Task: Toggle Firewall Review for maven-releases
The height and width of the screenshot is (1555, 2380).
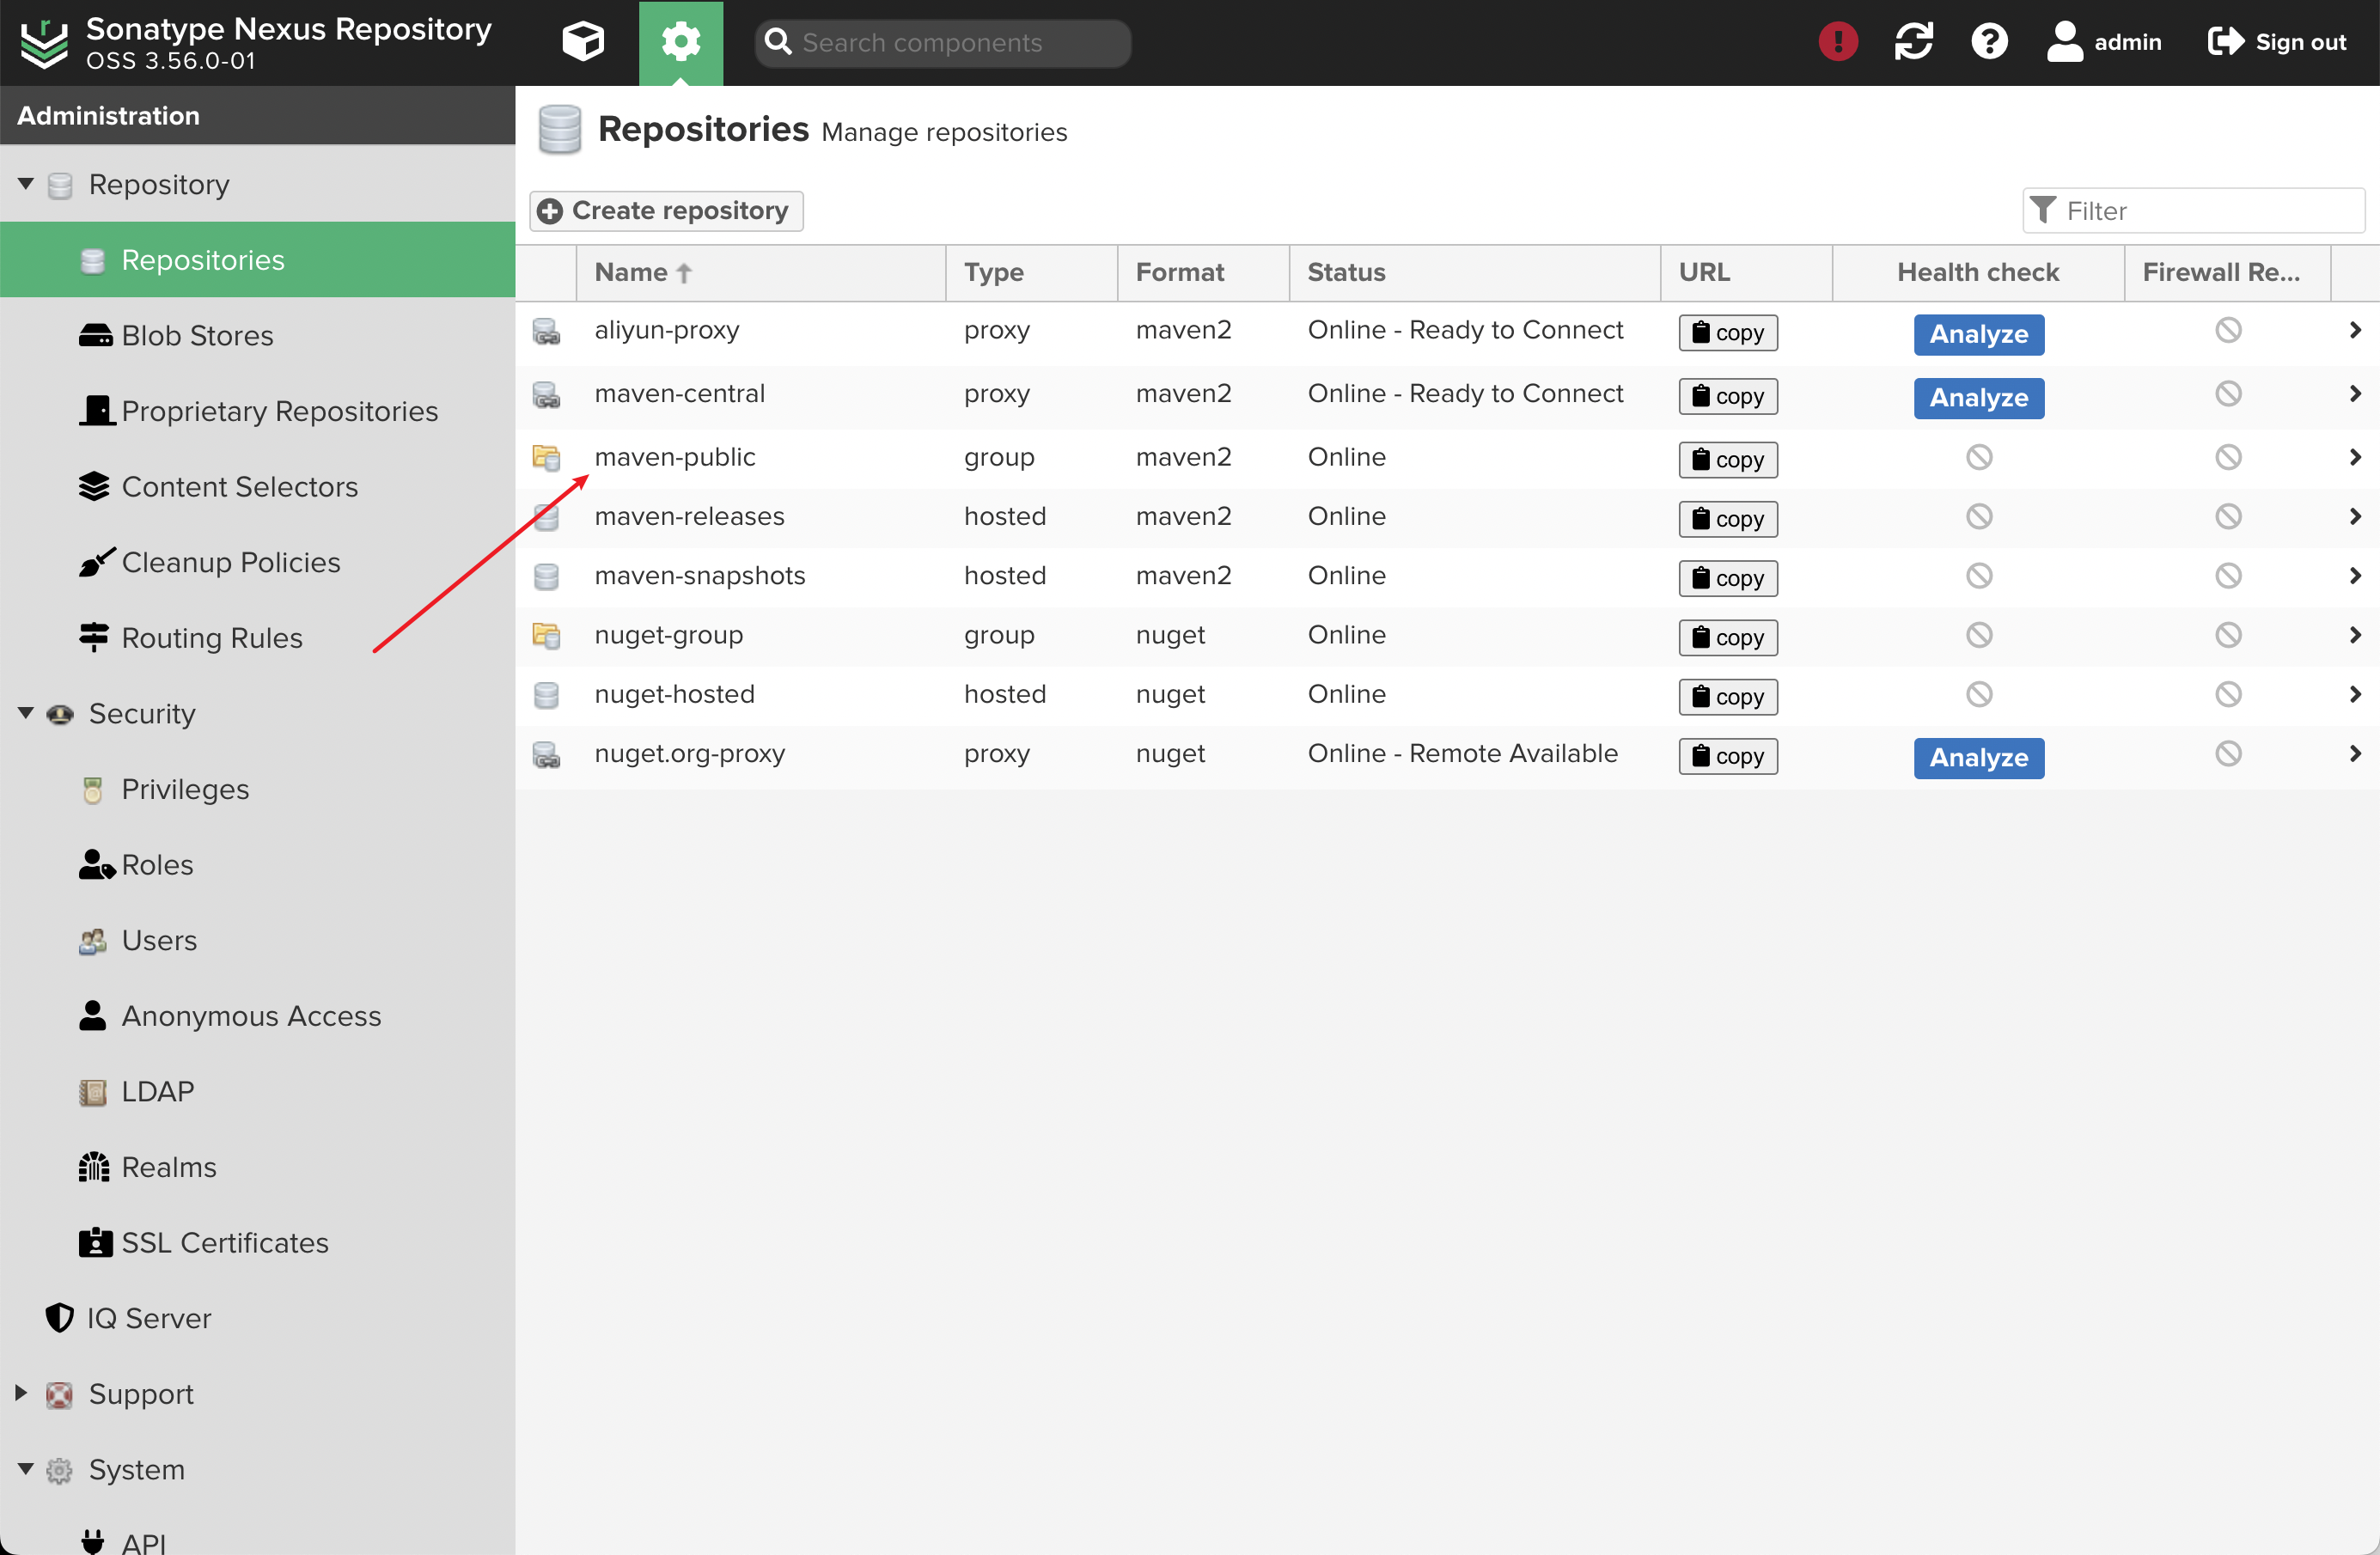Action: [2227, 515]
